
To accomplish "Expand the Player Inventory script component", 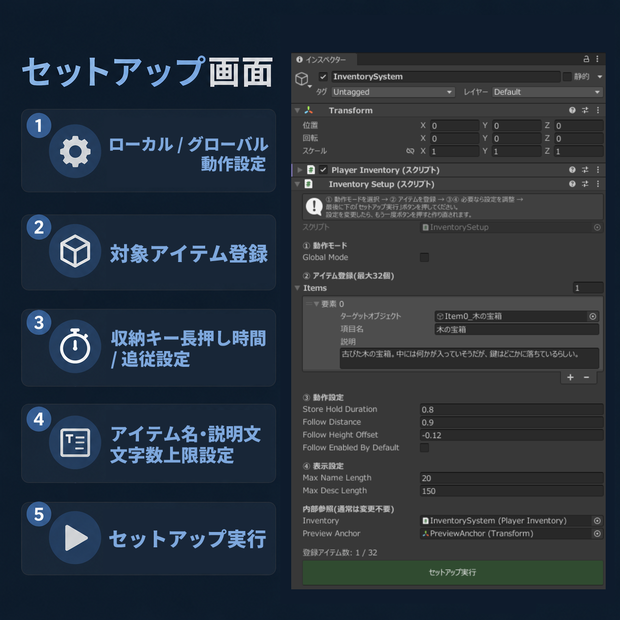I will pos(299,170).
